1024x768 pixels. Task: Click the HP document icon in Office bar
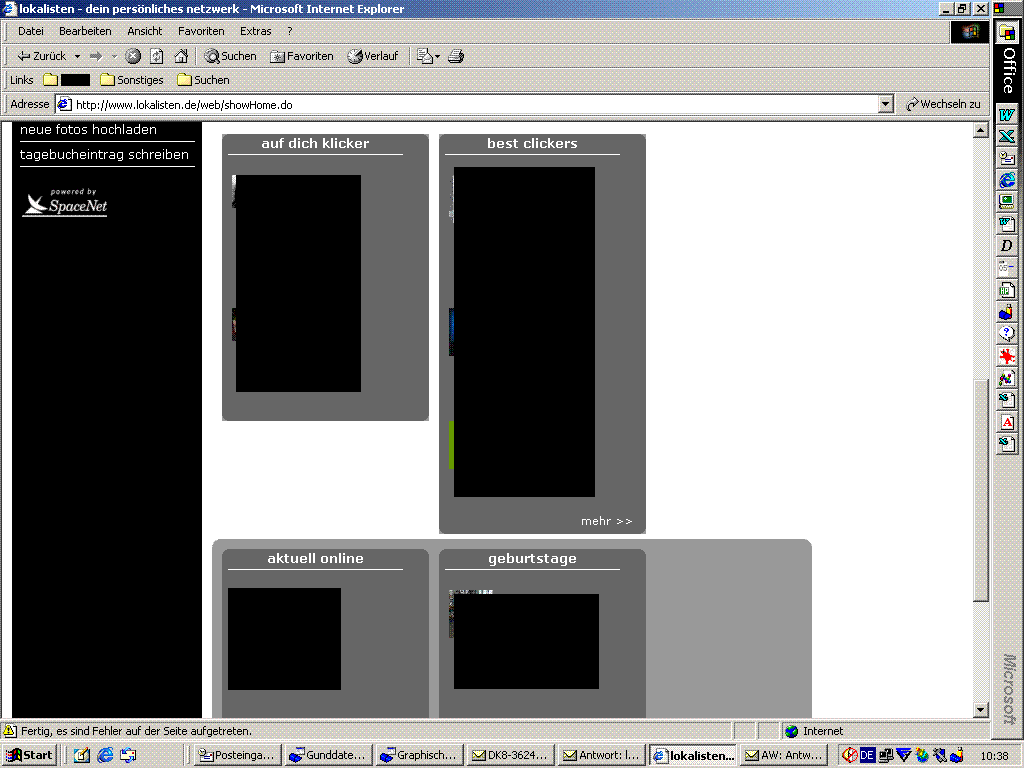(x=1006, y=290)
